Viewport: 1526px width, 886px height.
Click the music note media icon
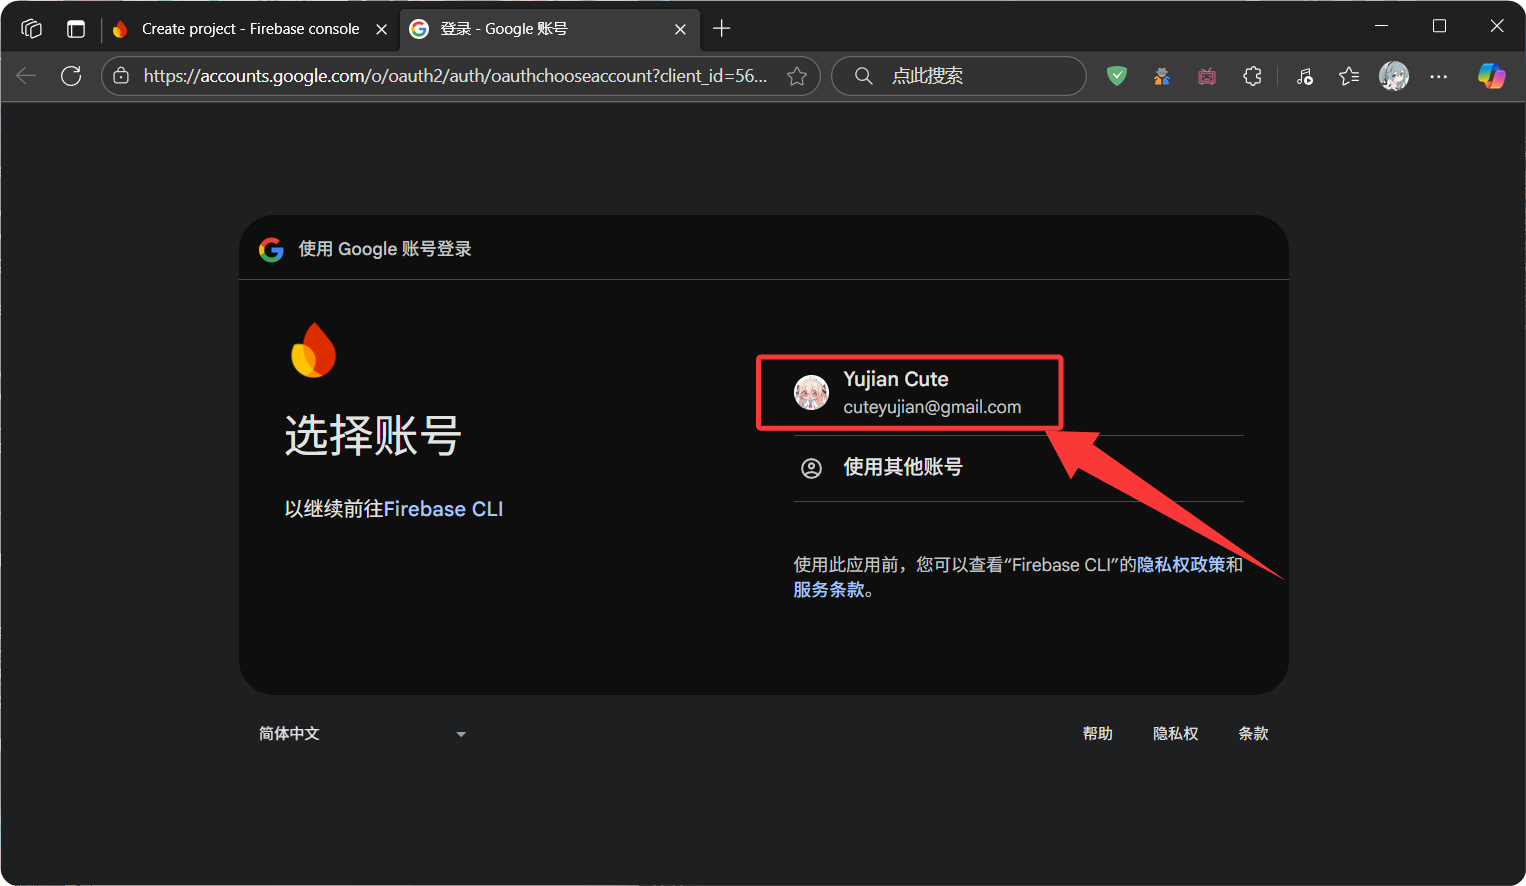pos(1305,76)
